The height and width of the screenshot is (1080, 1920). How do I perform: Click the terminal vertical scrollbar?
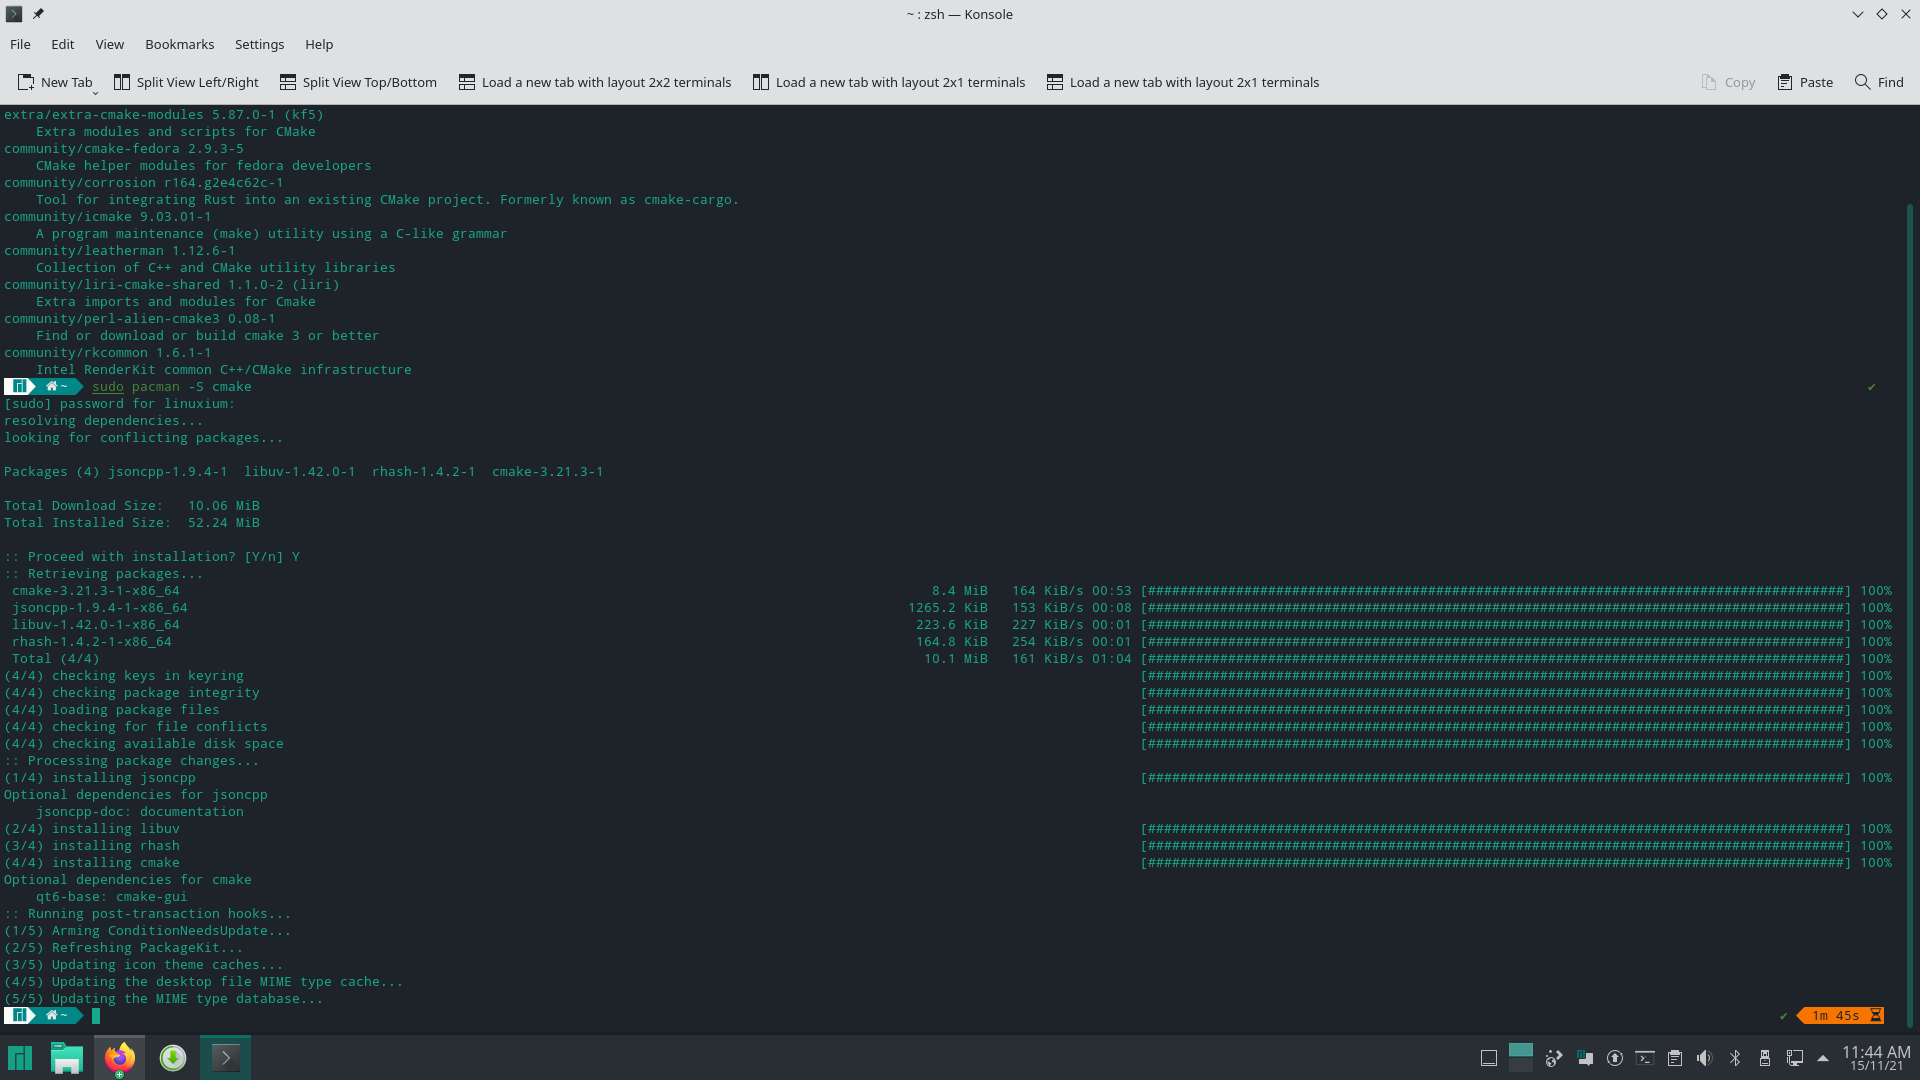click(x=1910, y=615)
